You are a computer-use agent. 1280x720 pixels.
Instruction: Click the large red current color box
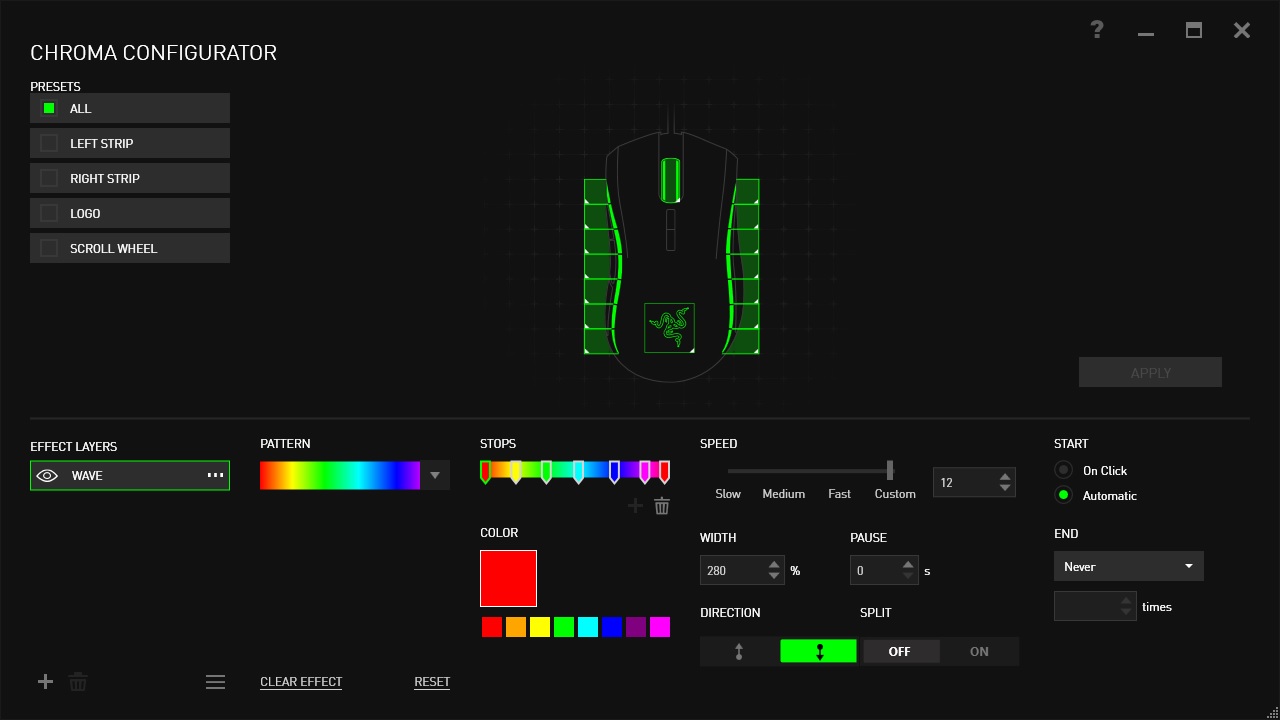click(x=508, y=578)
